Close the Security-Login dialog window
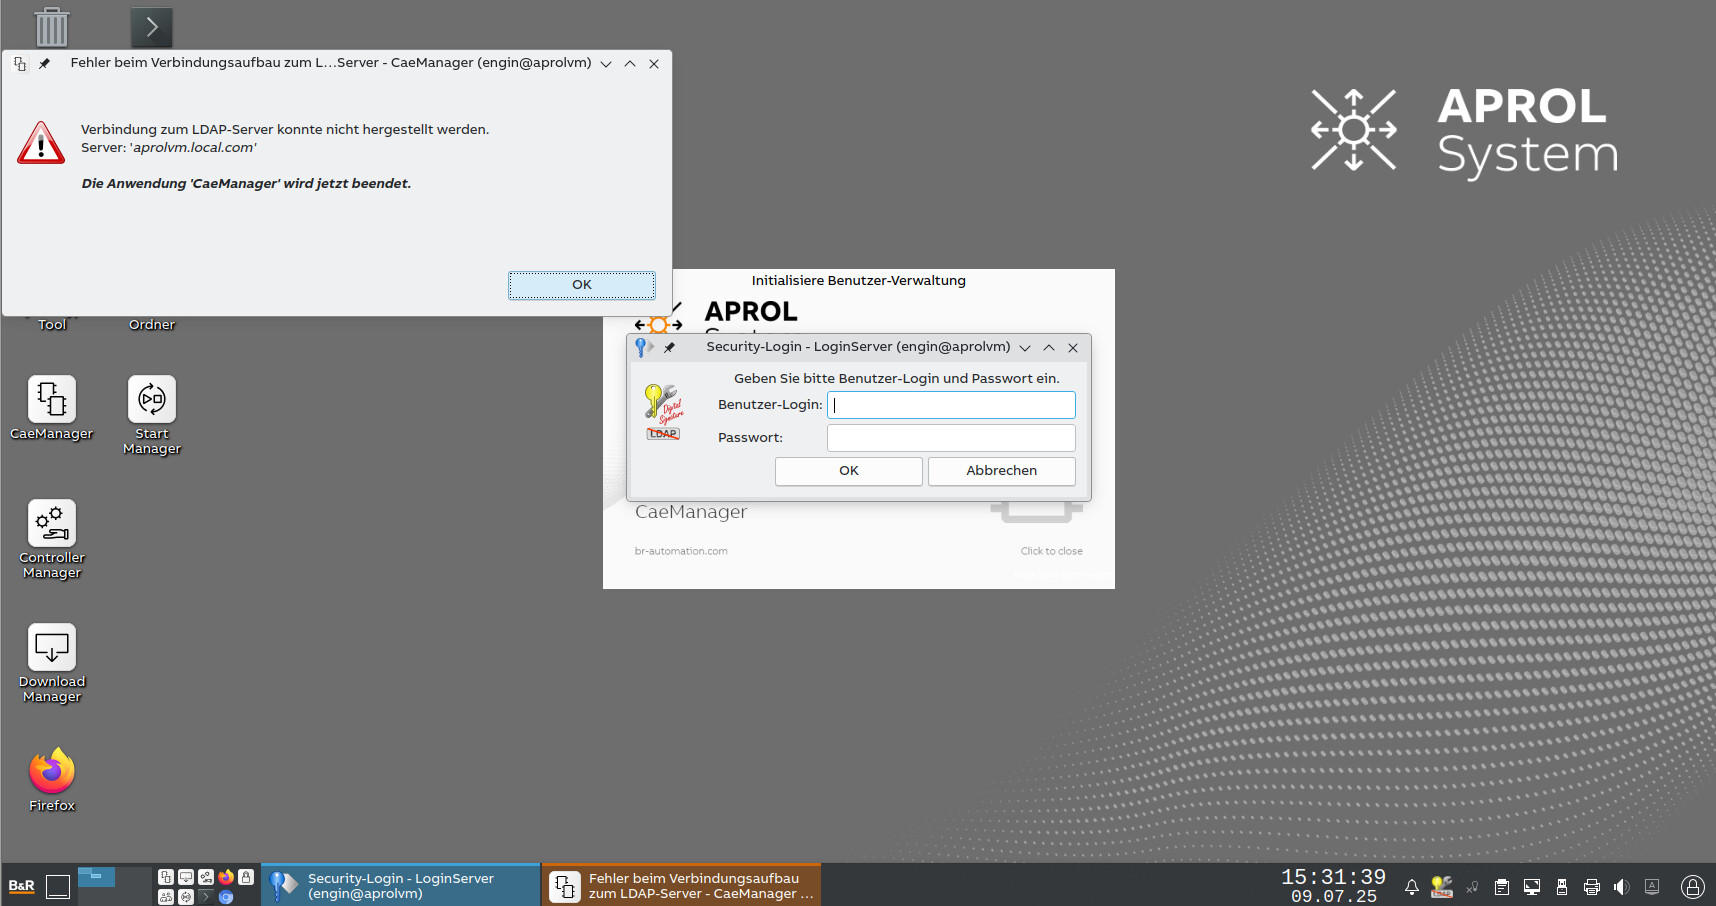Image resolution: width=1716 pixels, height=906 pixels. pos(1073,347)
